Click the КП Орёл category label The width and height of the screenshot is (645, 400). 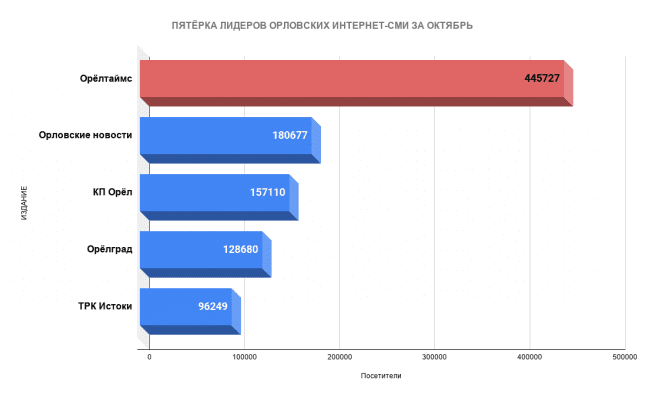pyautogui.click(x=113, y=192)
